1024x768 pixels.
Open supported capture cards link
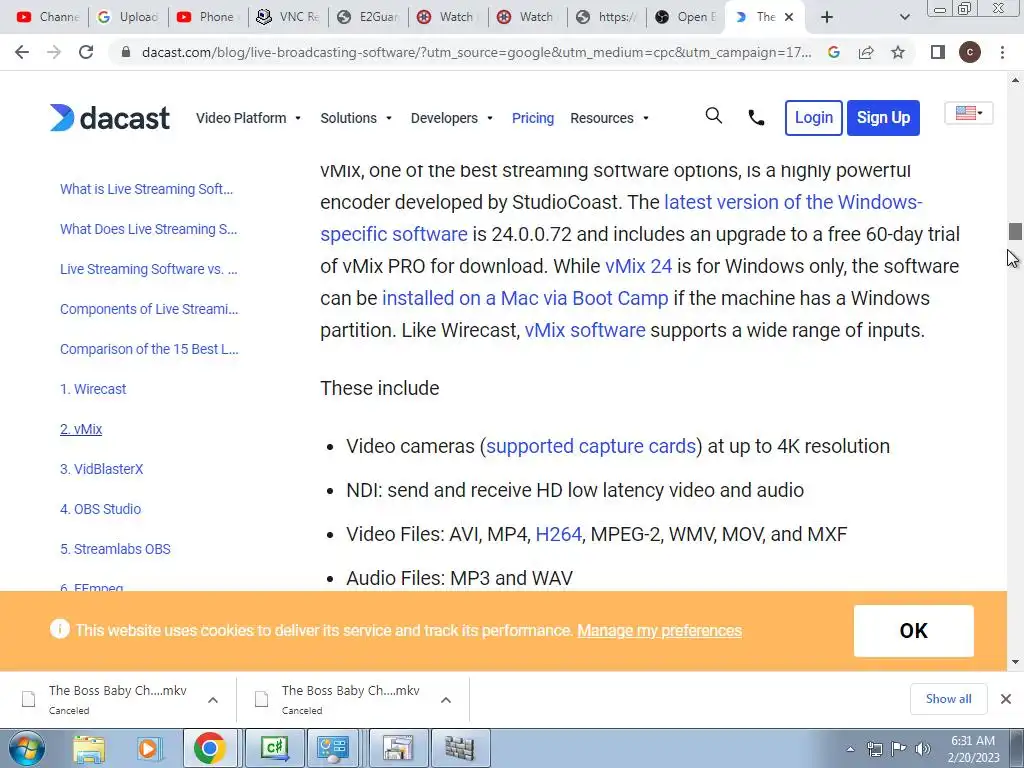(x=591, y=447)
